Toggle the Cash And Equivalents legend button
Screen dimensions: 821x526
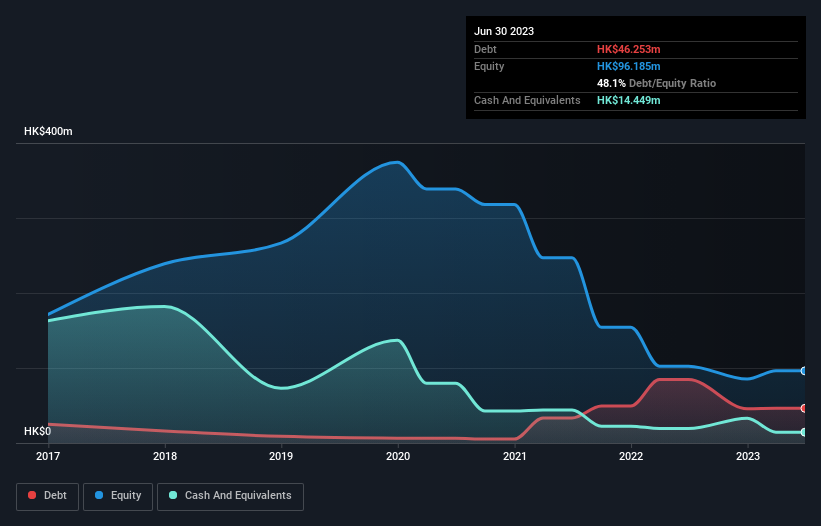(230, 496)
